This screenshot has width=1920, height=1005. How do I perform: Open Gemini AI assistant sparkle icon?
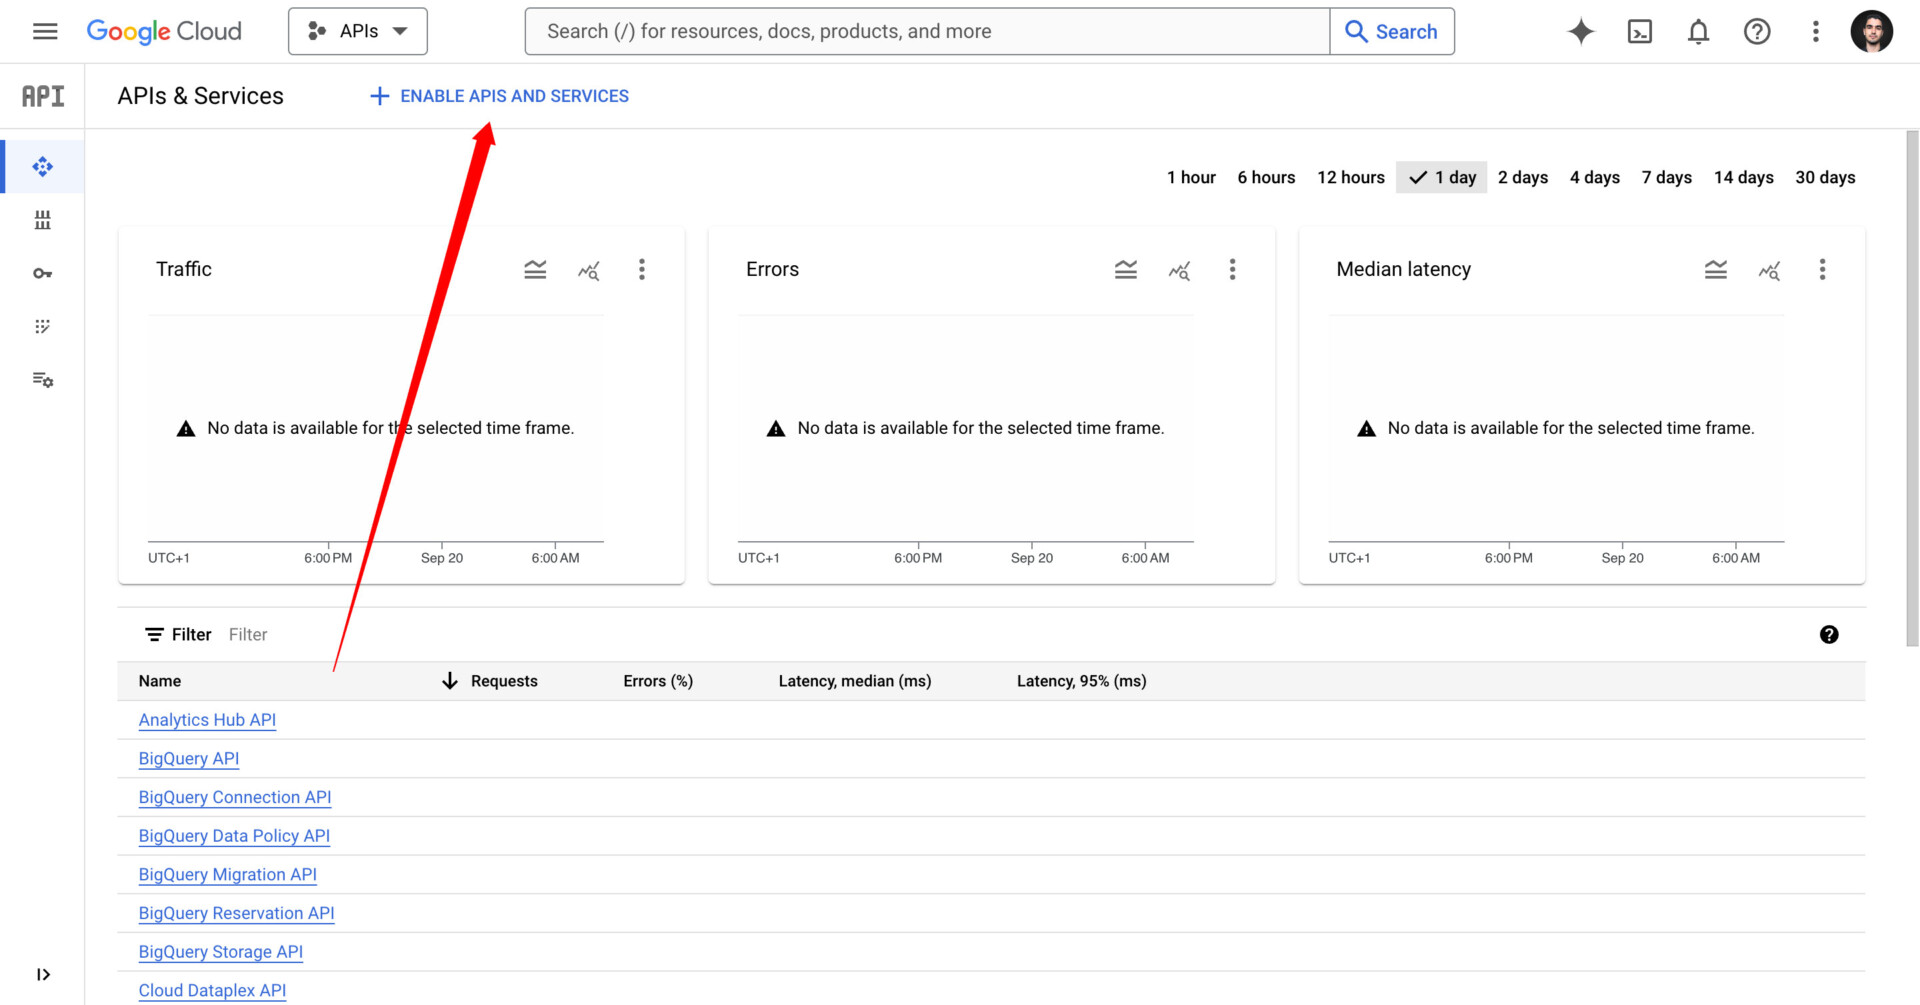click(x=1580, y=32)
